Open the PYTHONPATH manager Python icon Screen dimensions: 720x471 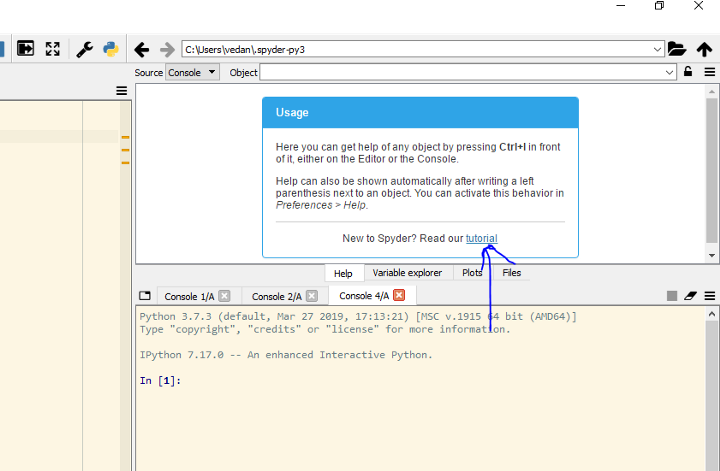click(x=111, y=49)
